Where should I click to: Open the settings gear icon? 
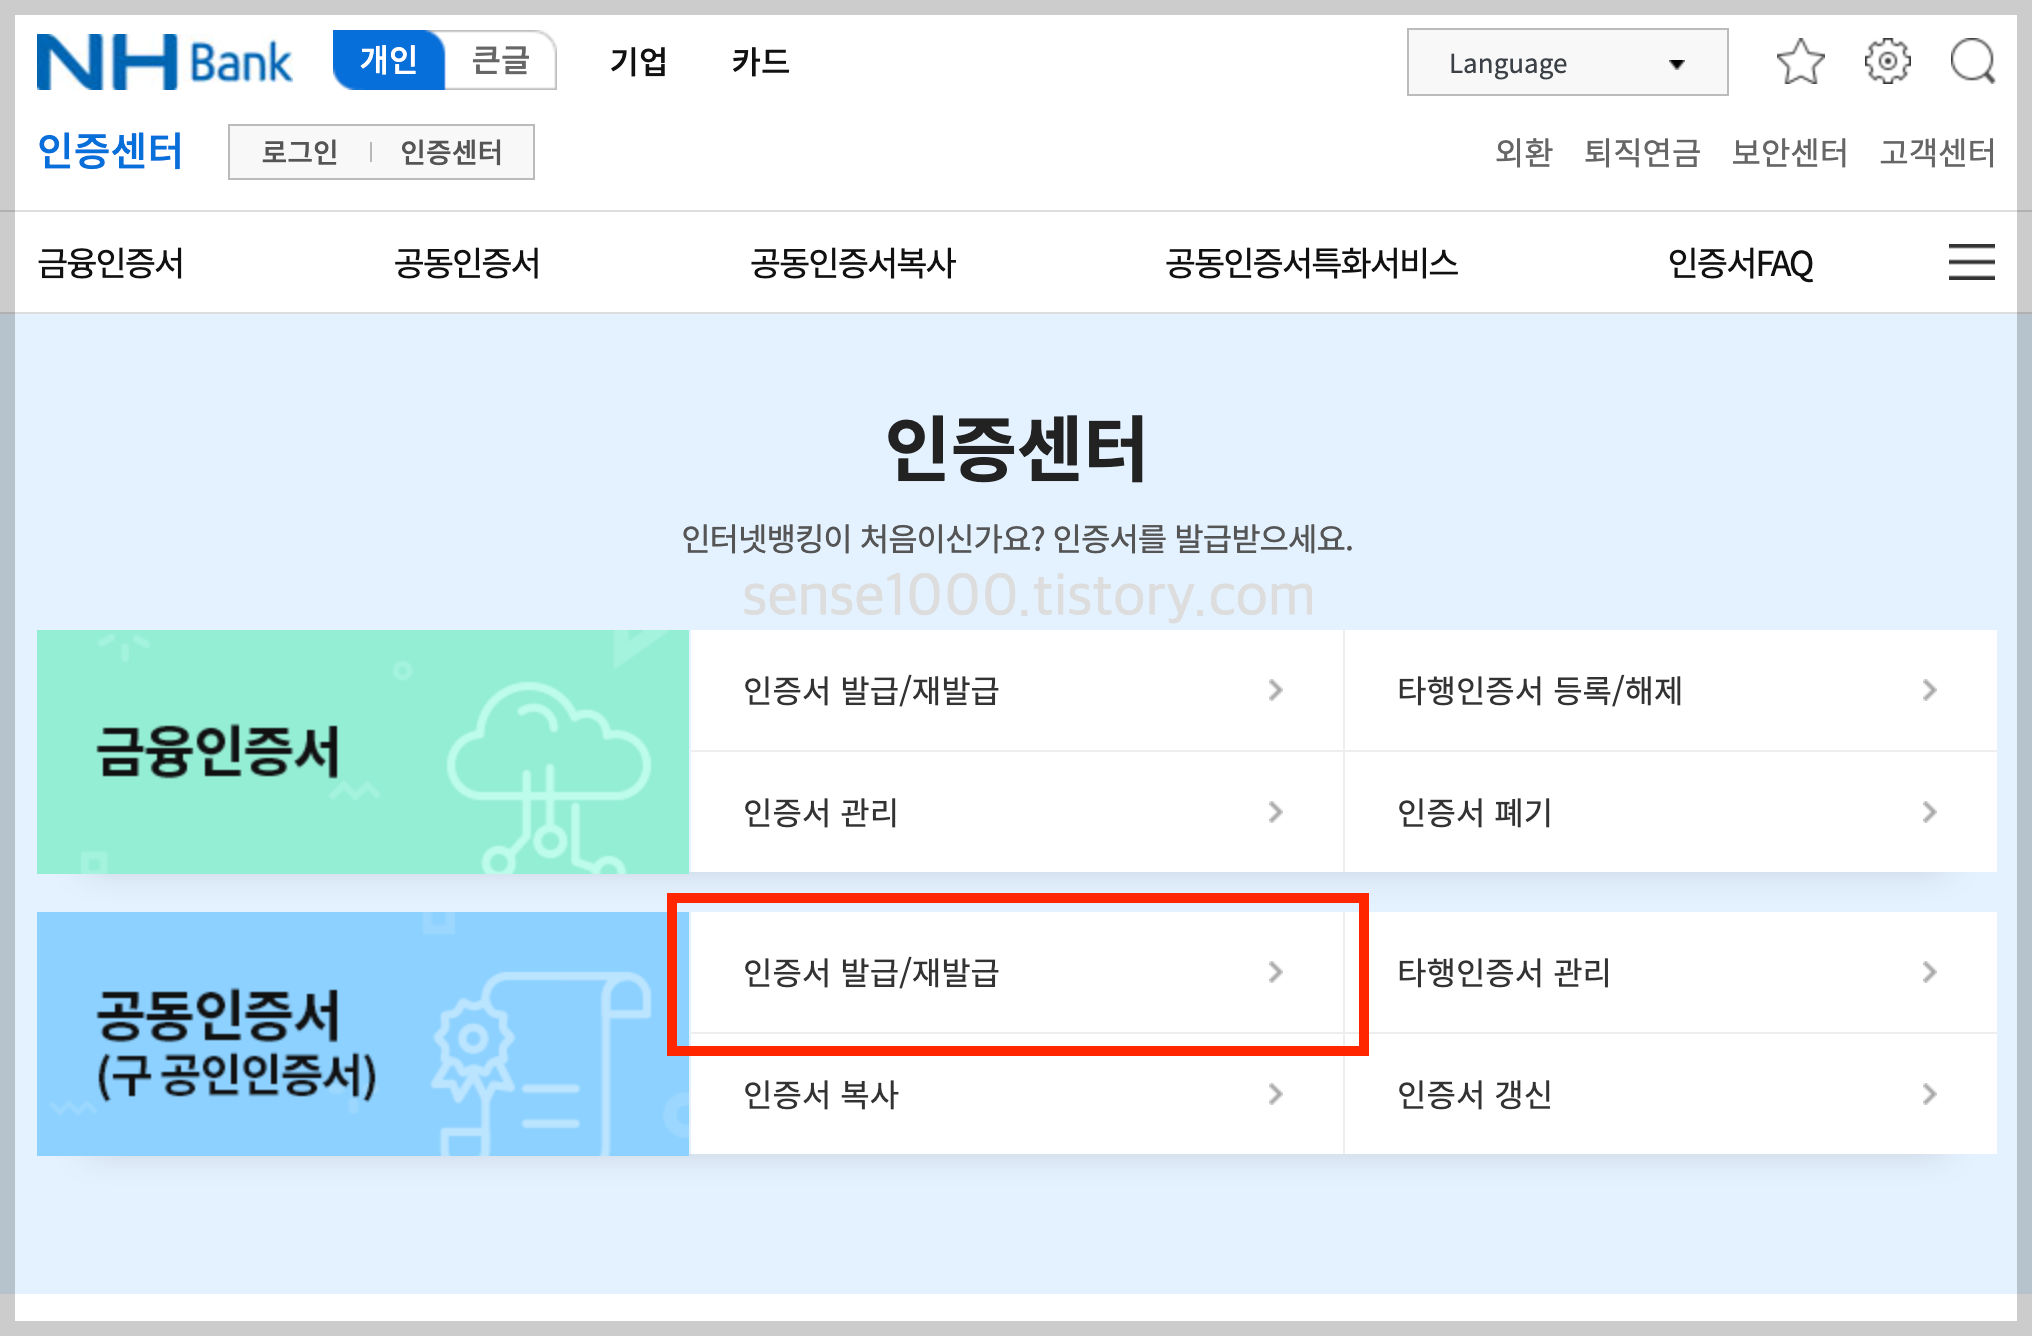click(1887, 62)
